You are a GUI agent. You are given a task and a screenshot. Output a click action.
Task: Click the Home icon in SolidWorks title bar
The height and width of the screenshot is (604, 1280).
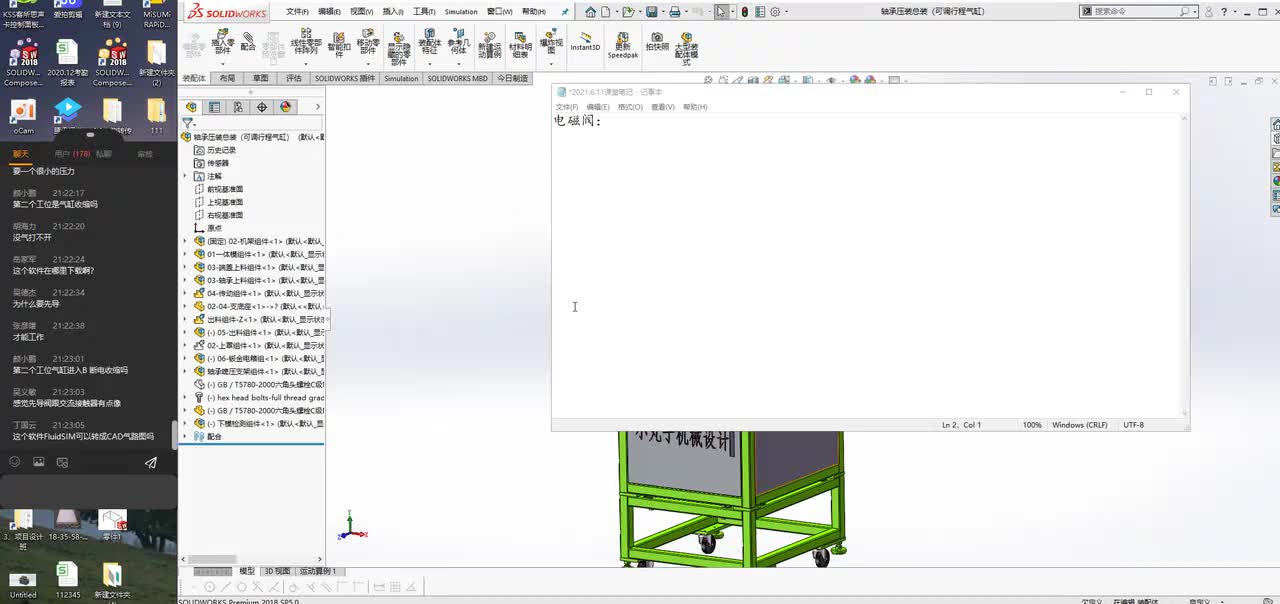[x=591, y=12]
